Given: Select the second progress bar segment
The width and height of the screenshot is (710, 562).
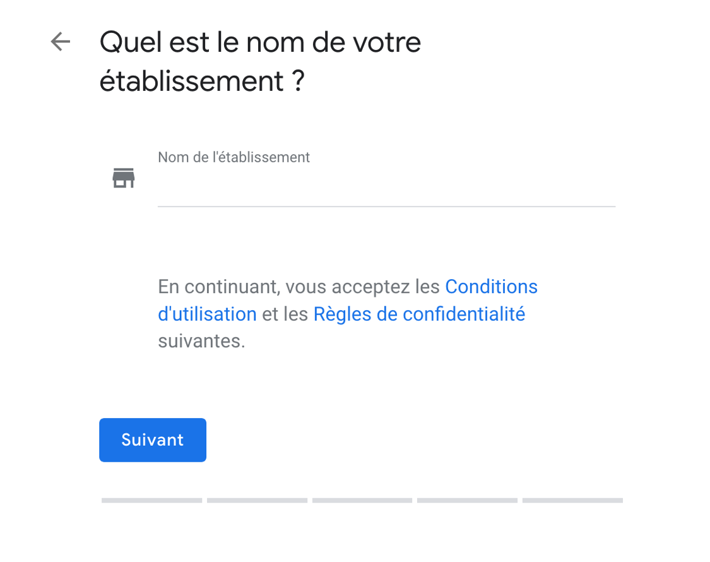Looking at the screenshot, I should pos(257,500).
